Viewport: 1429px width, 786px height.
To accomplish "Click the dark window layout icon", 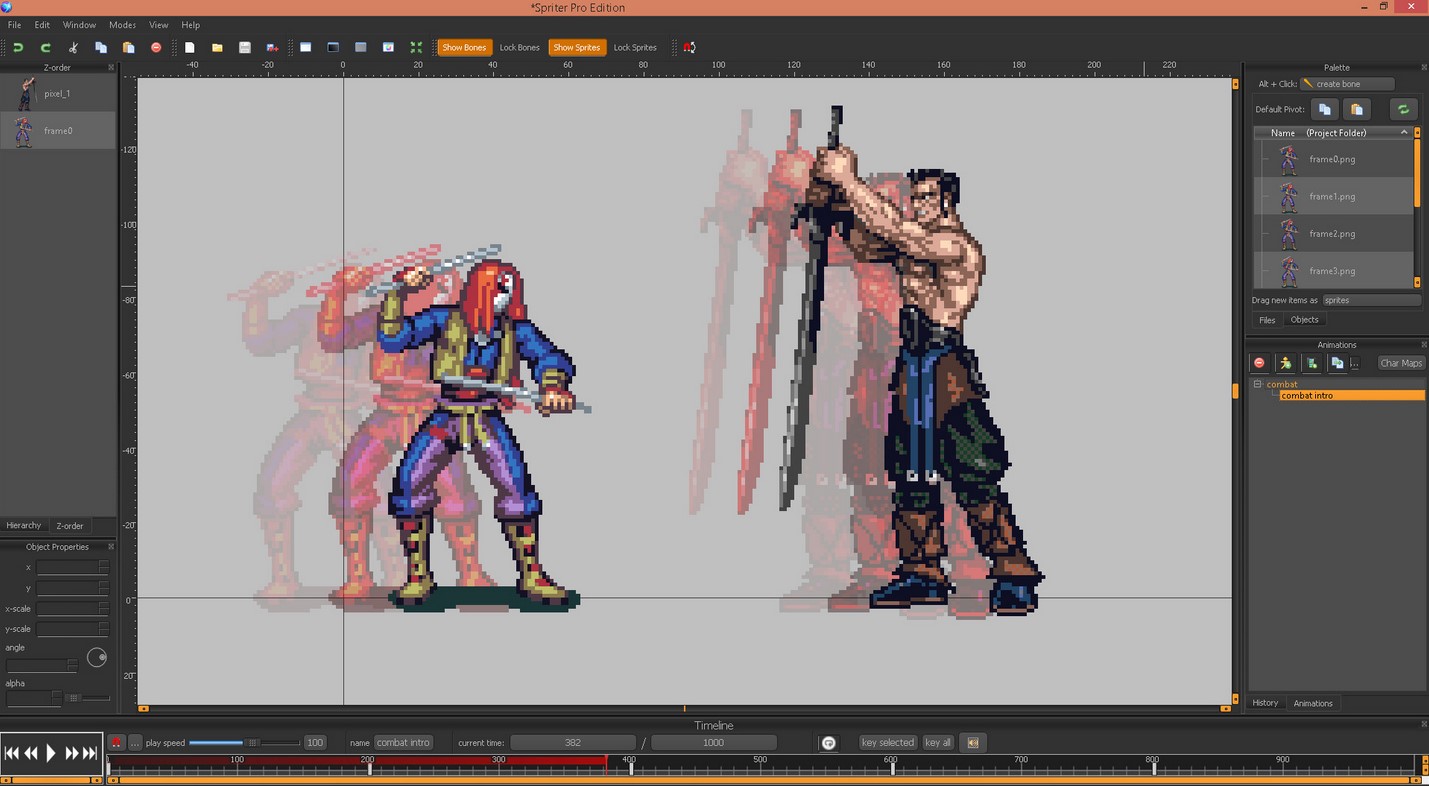I will point(333,47).
